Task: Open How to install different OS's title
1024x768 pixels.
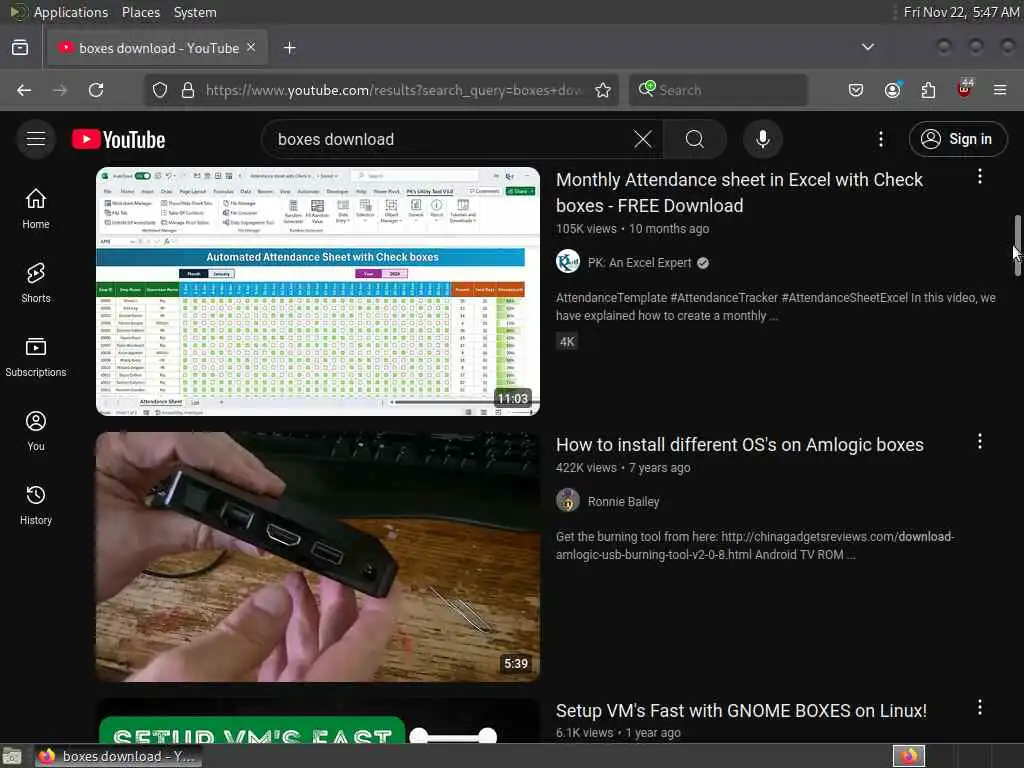Action: (739, 445)
